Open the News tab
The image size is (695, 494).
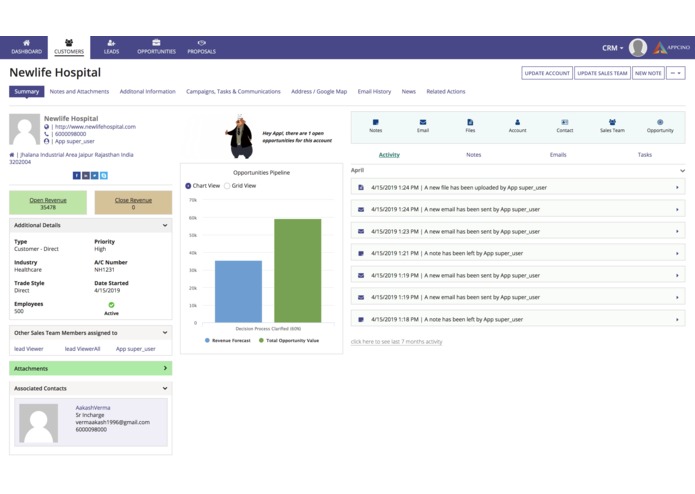click(x=409, y=92)
